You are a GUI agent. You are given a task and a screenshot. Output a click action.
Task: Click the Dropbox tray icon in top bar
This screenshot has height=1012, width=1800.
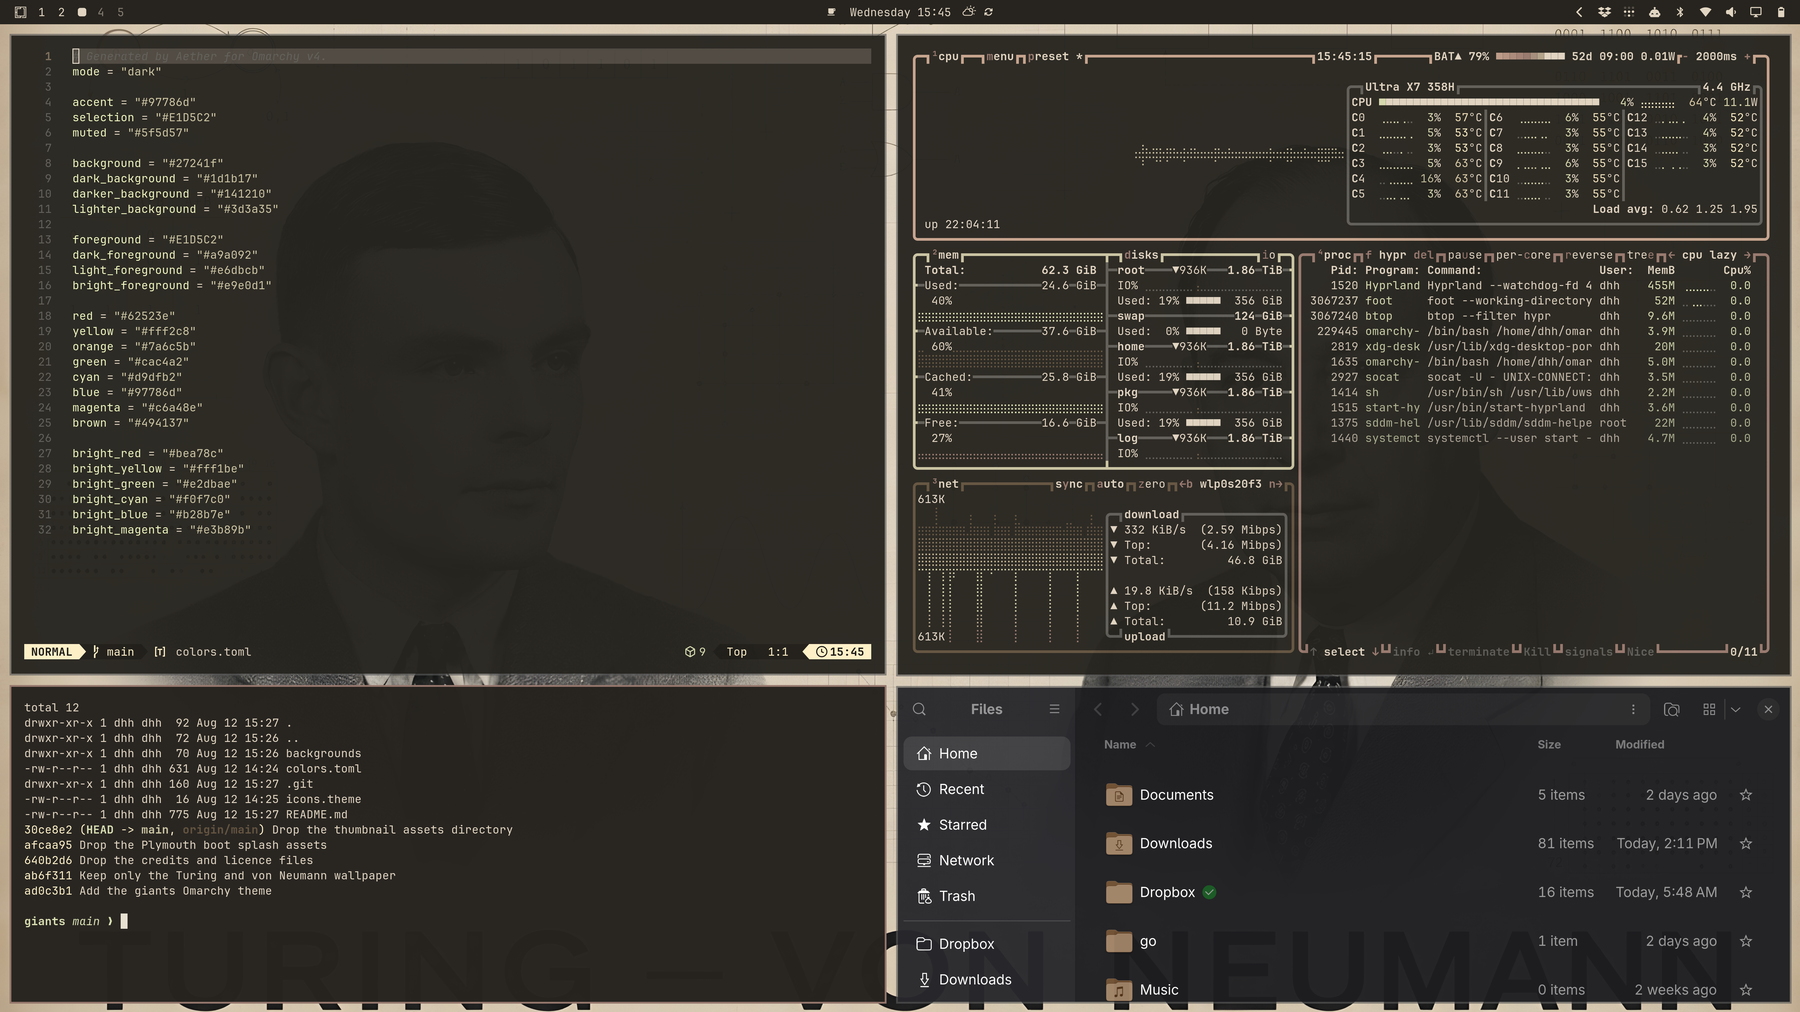(1604, 12)
